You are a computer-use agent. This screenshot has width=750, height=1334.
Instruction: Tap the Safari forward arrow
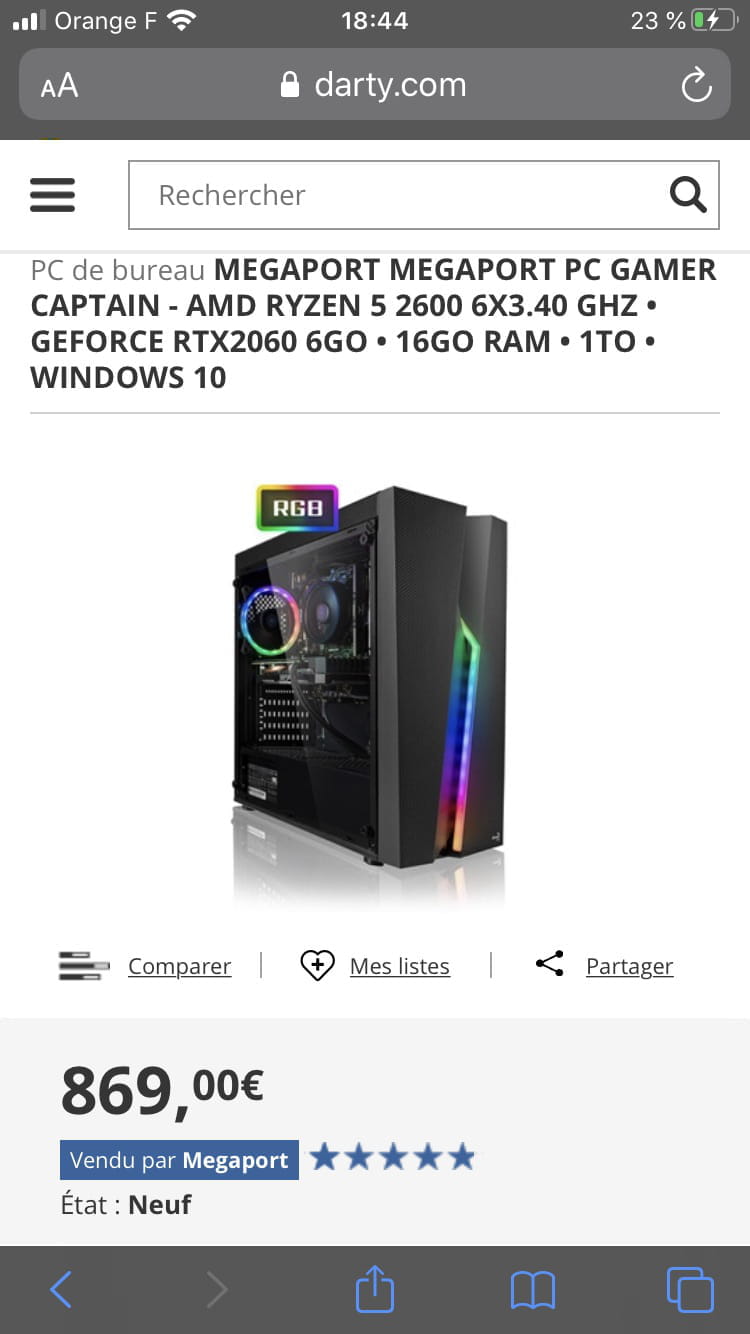click(217, 1290)
